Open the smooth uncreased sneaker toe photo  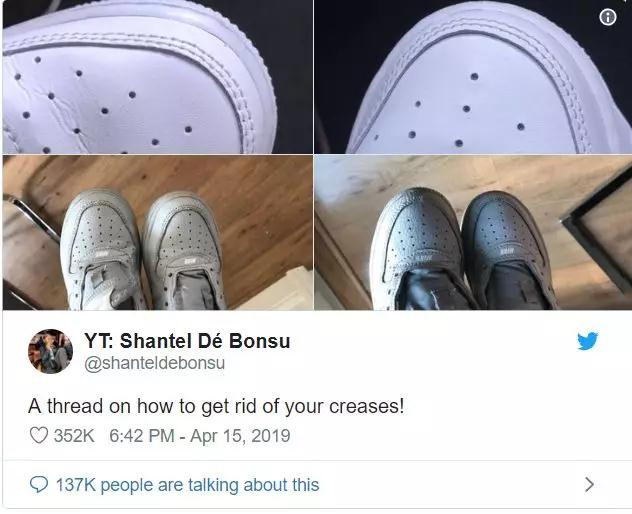tap(473, 77)
